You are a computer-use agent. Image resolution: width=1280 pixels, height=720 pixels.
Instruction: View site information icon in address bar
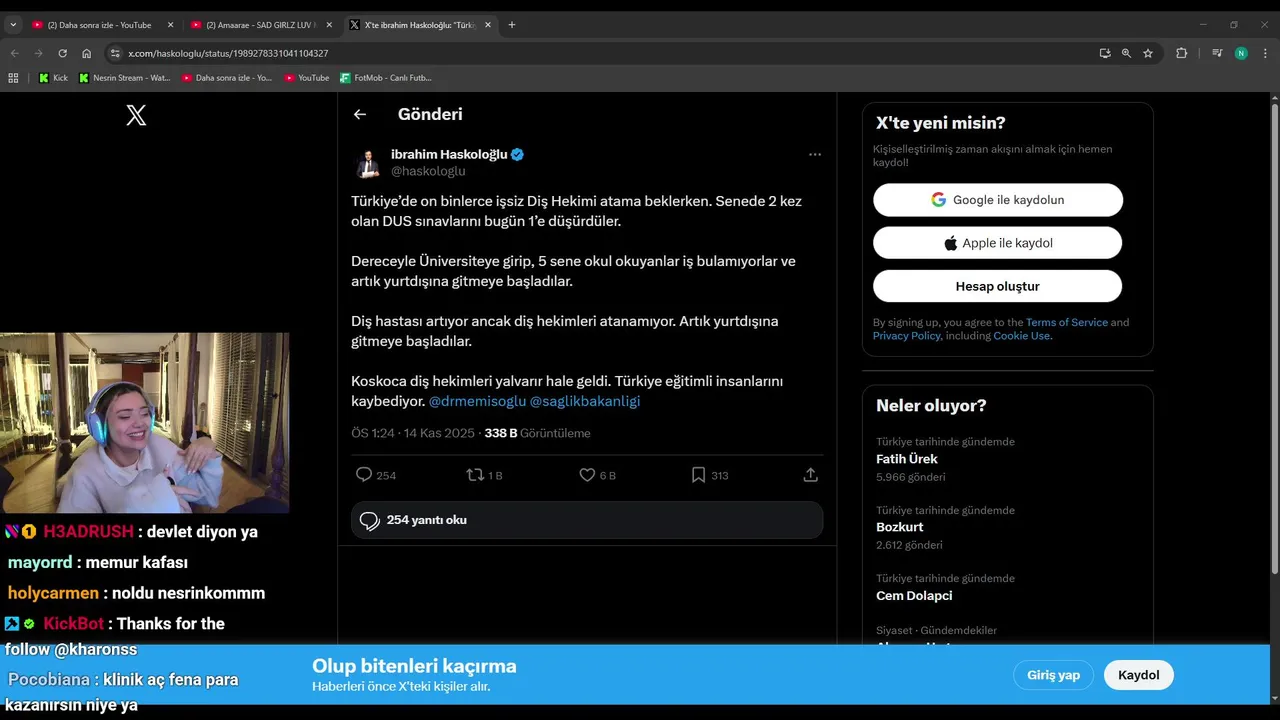(115, 53)
